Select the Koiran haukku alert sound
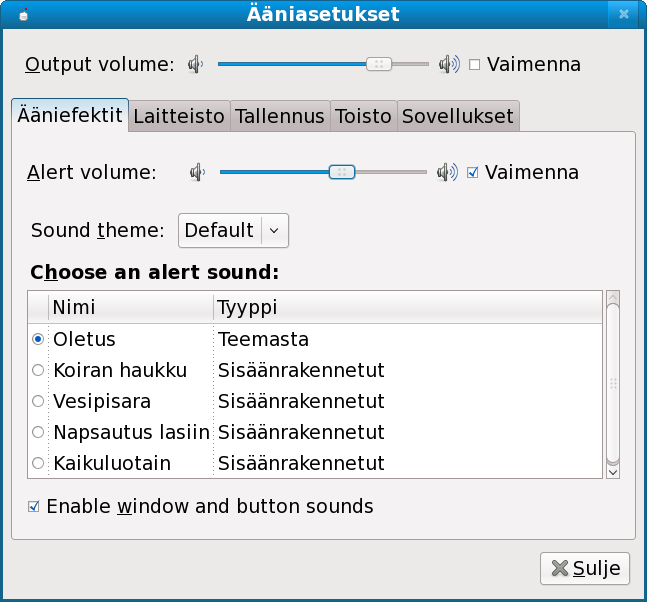This screenshot has height=602, width=647. click(x=38, y=370)
